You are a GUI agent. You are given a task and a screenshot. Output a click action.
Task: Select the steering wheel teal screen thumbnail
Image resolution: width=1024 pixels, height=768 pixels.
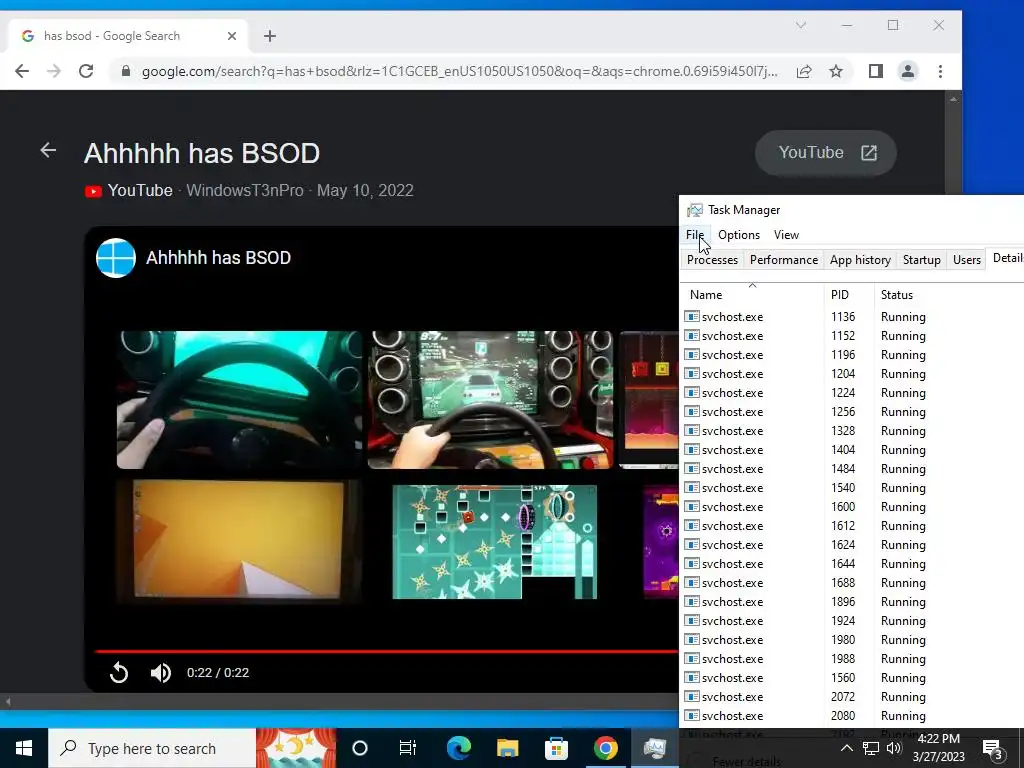[x=239, y=400]
